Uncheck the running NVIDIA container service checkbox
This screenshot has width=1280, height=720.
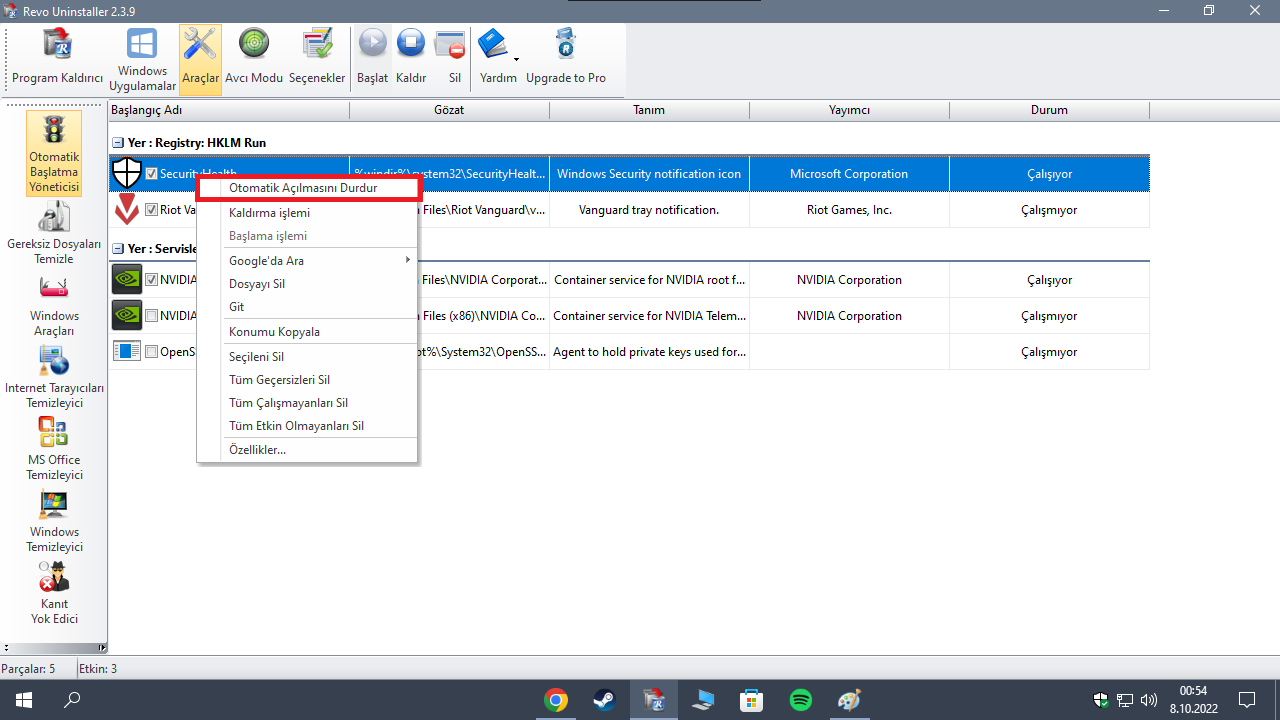(152, 280)
